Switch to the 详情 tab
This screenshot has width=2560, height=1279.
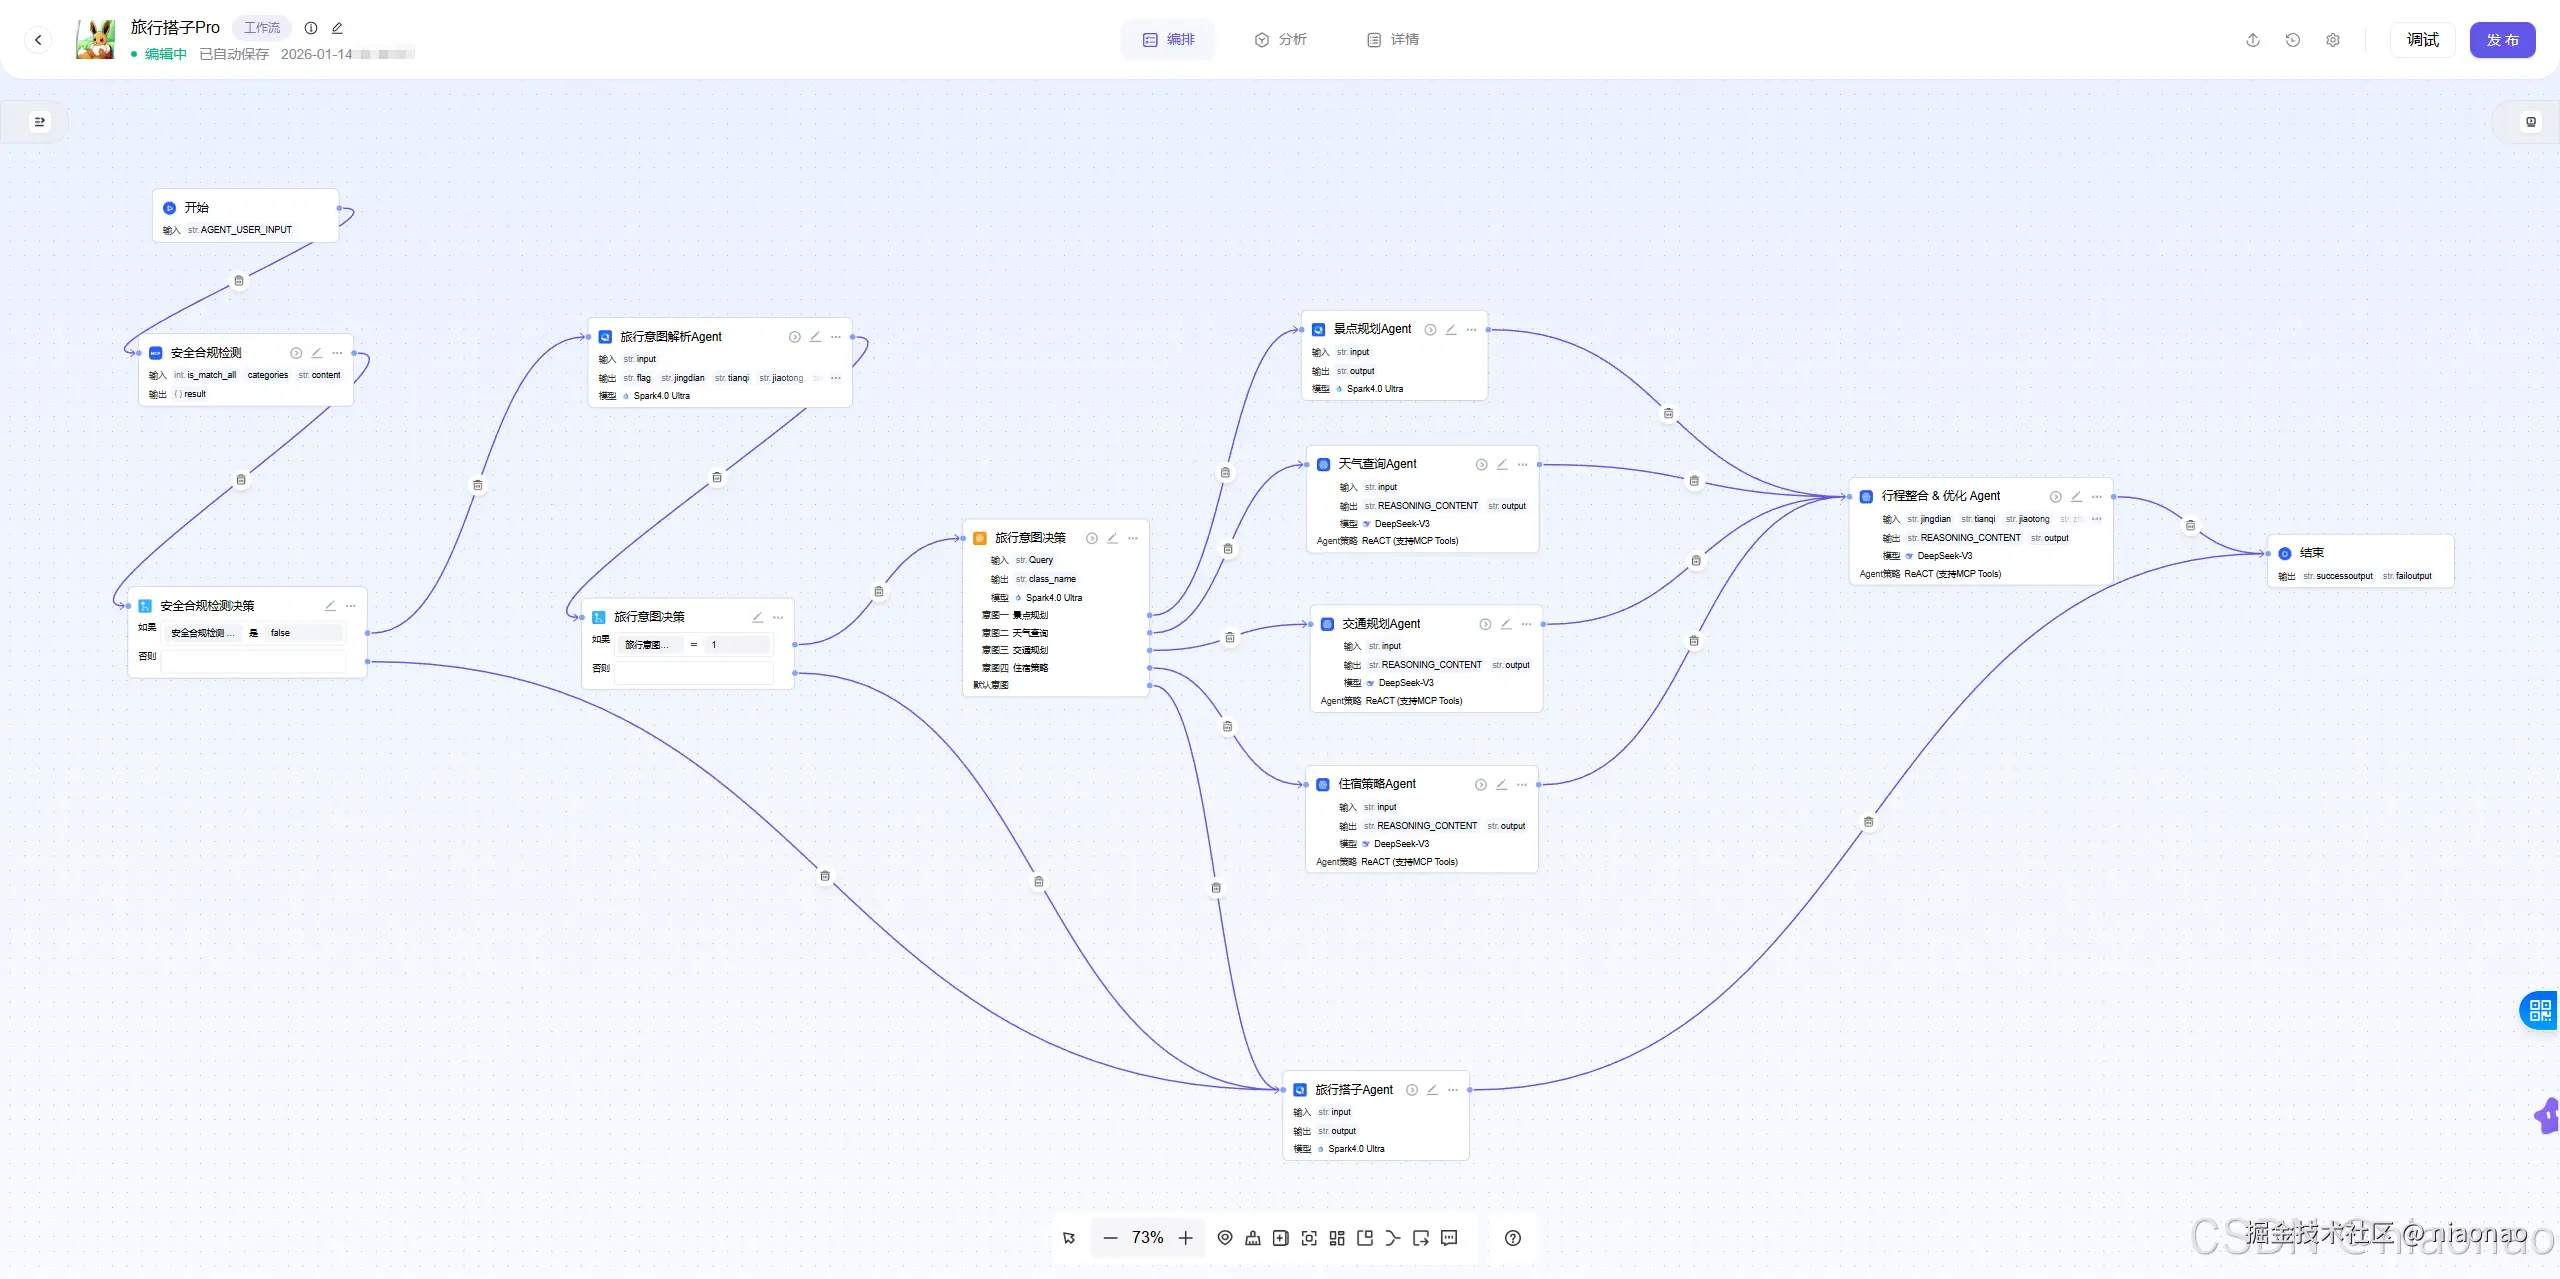1393,40
